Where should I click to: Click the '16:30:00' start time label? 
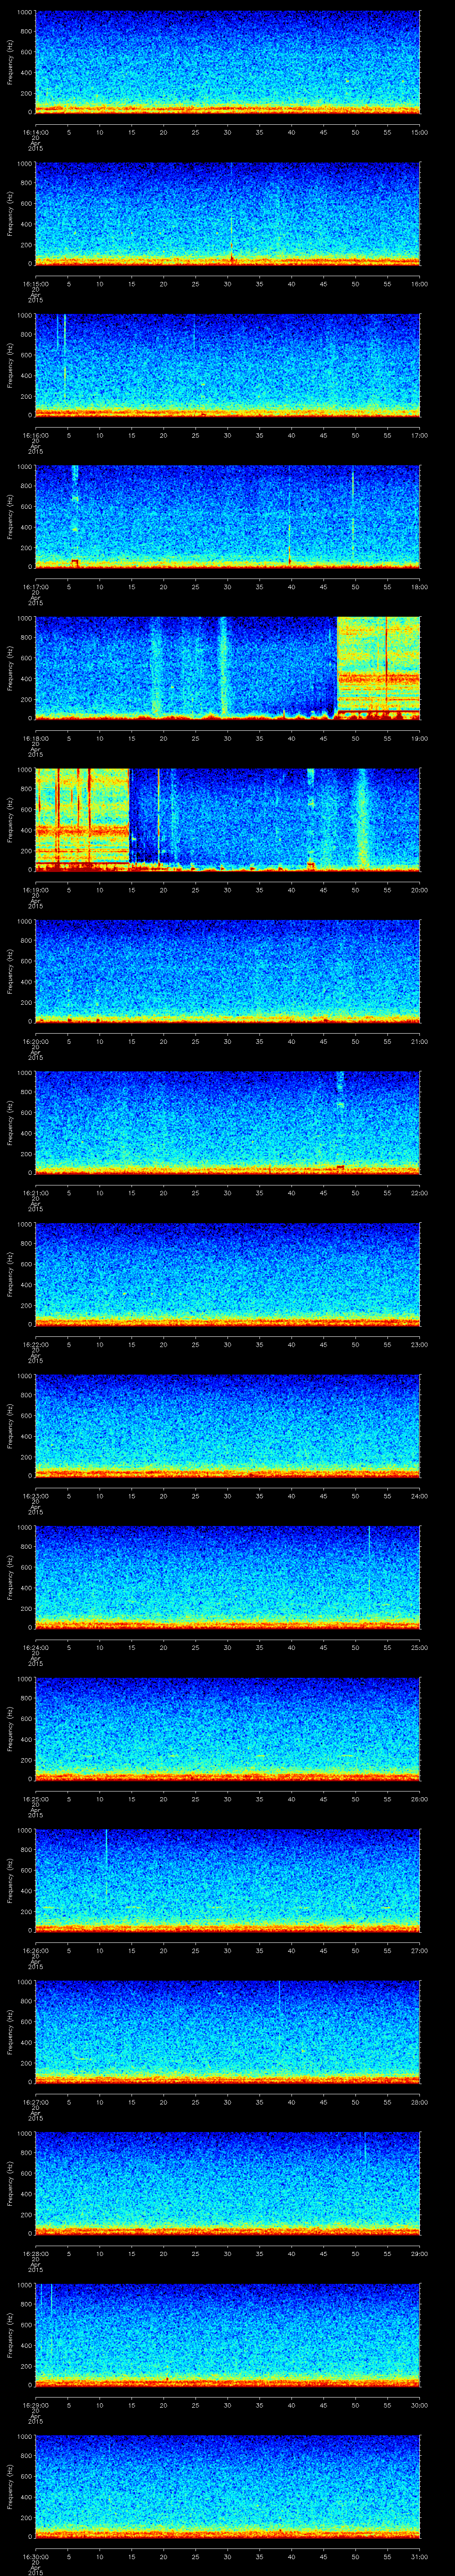click(35, 2556)
